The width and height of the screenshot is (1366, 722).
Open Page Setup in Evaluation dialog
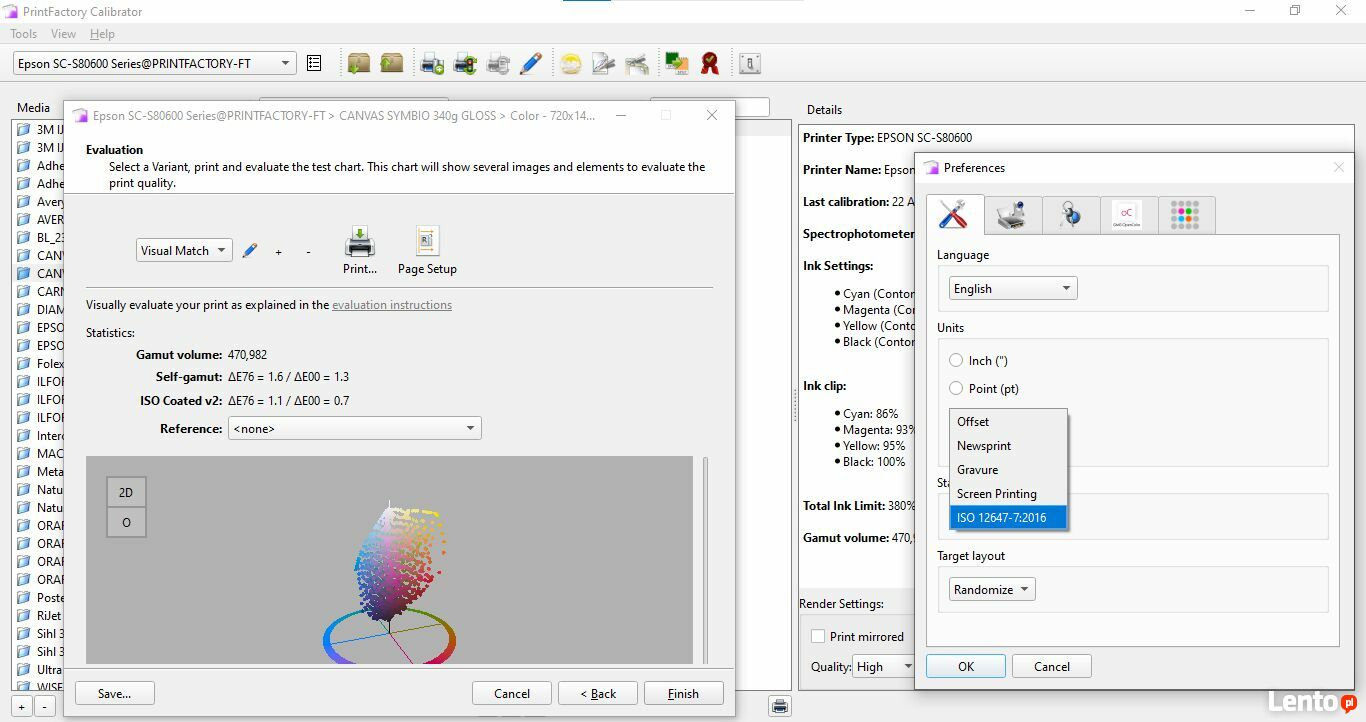point(427,250)
